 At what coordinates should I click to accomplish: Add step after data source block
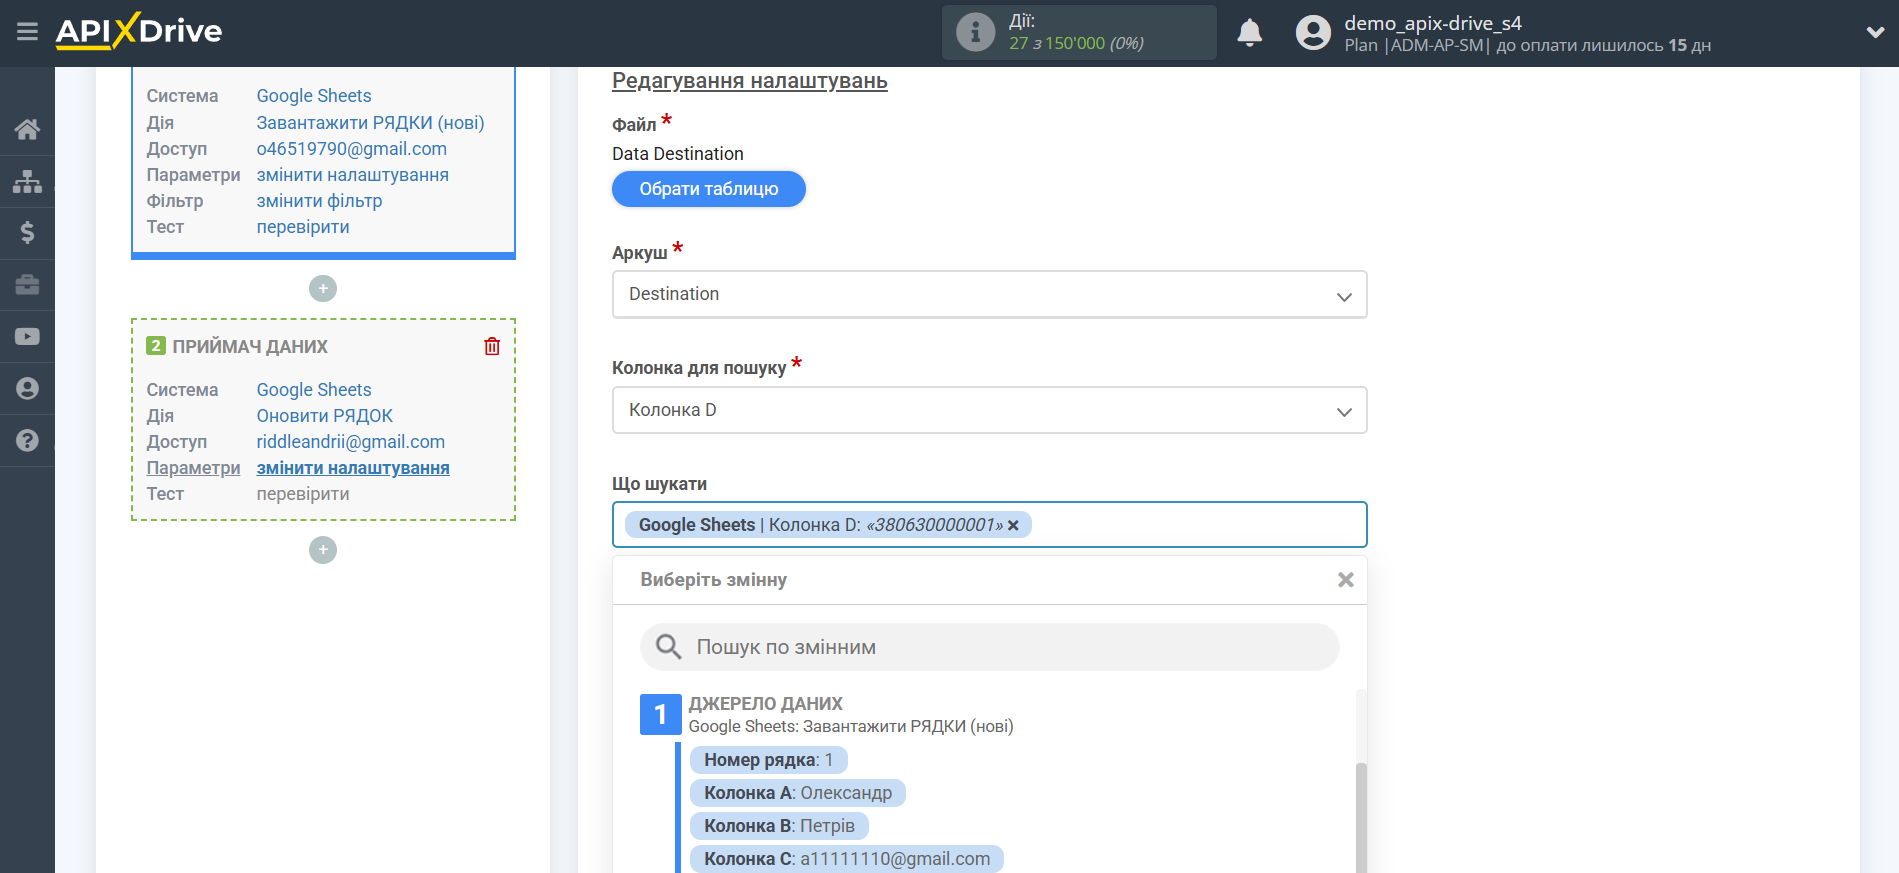pyautogui.click(x=323, y=288)
